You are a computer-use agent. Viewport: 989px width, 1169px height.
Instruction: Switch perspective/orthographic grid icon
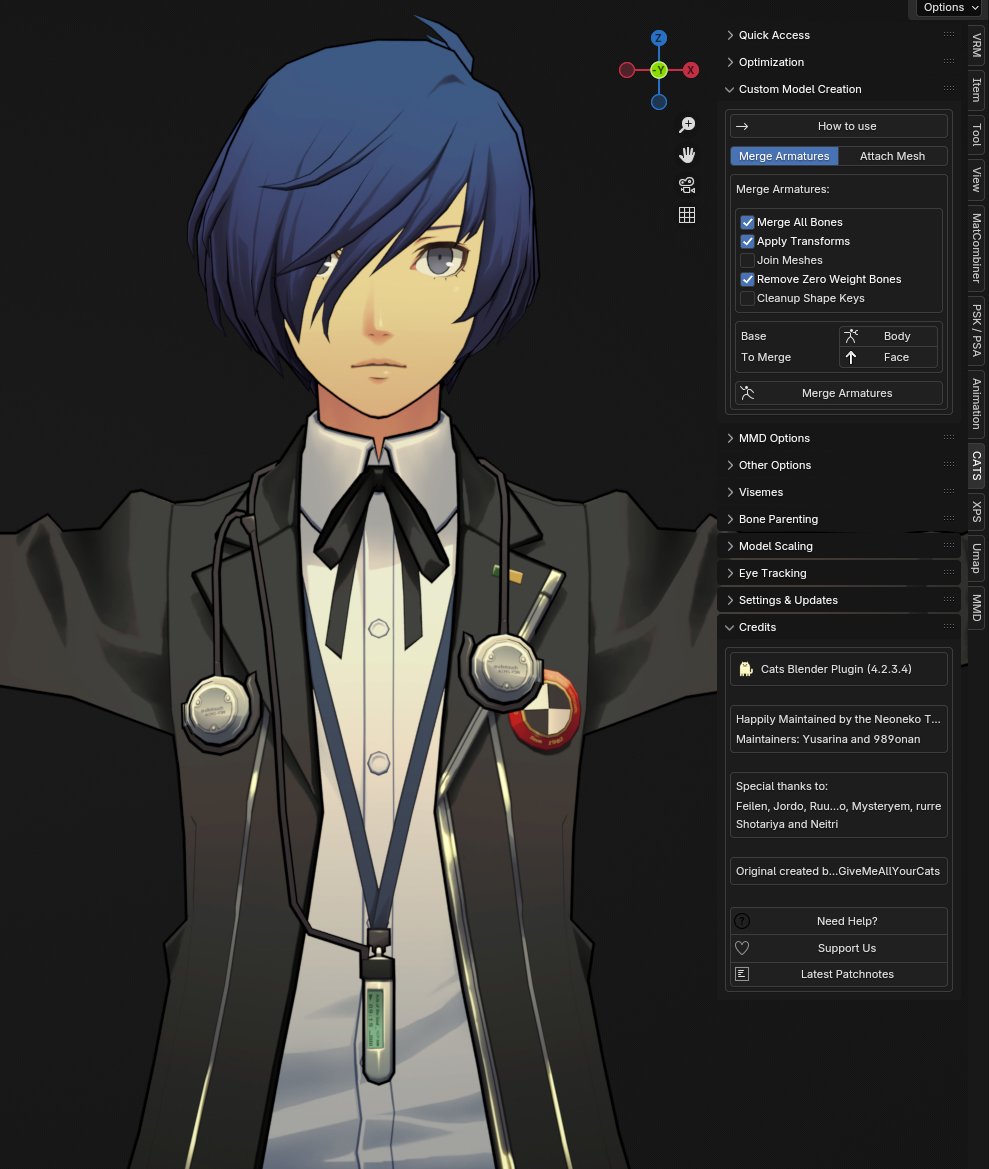(x=687, y=215)
